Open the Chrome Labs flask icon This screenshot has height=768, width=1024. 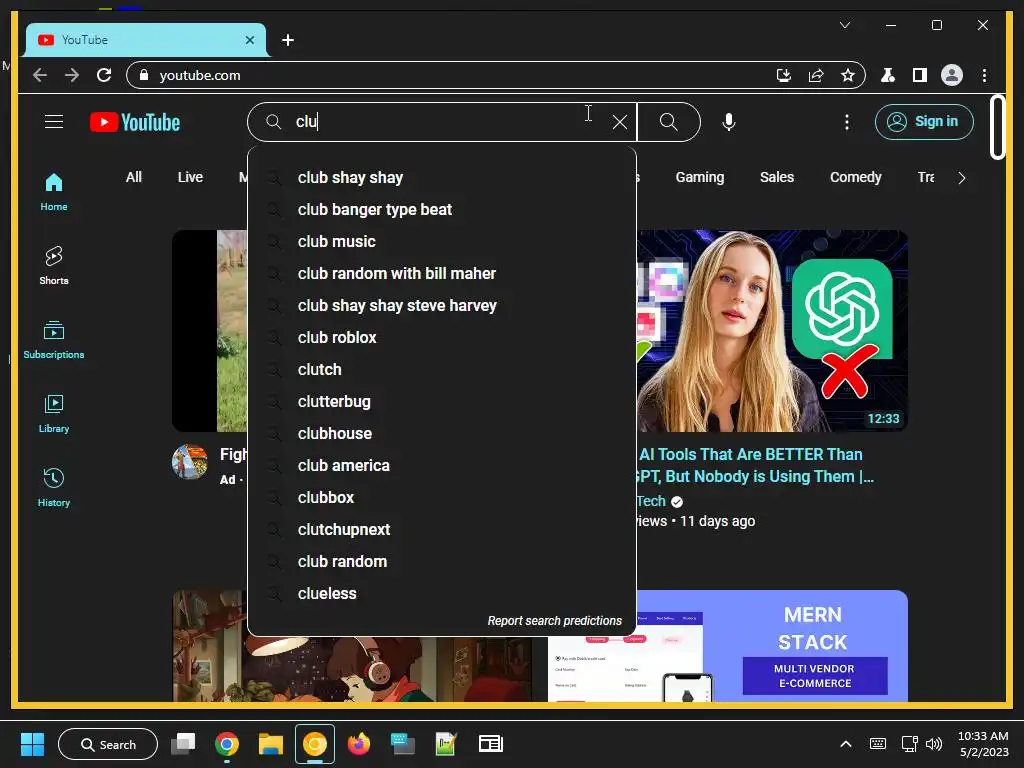pyautogui.click(x=888, y=75)
